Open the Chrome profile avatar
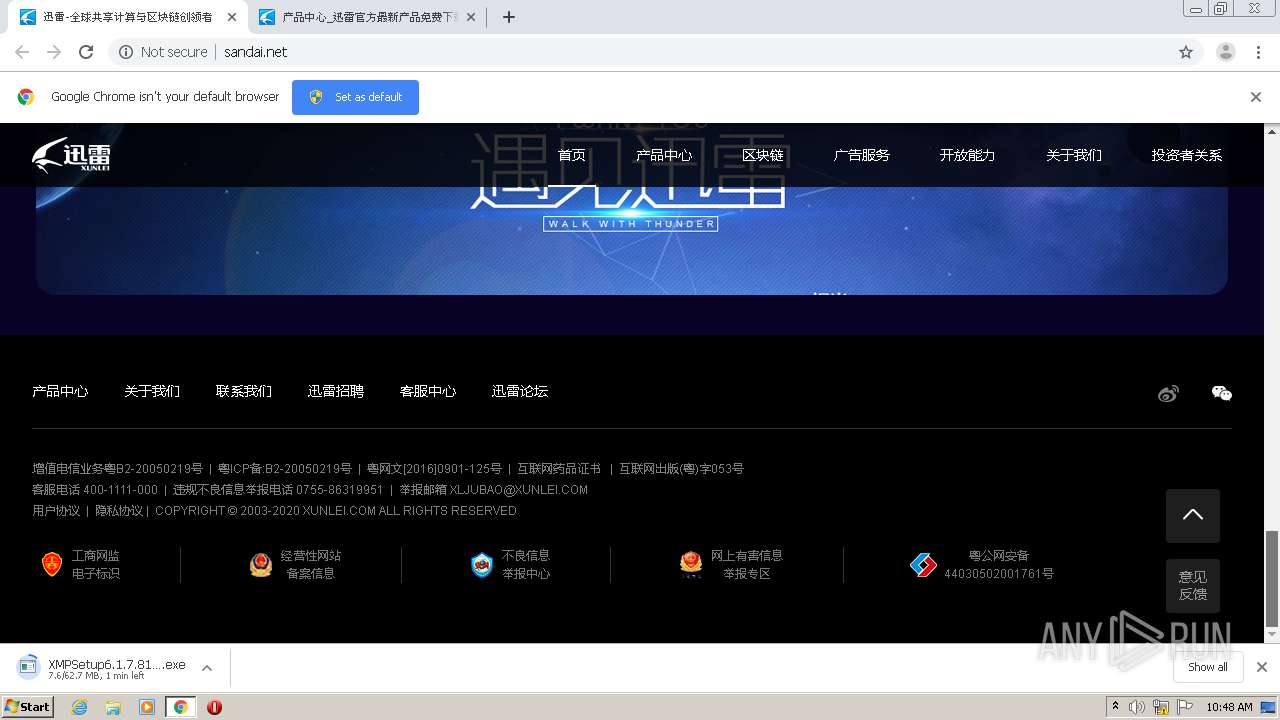The height and width of the screenshot is (720, 1280). coord(1226,52)
